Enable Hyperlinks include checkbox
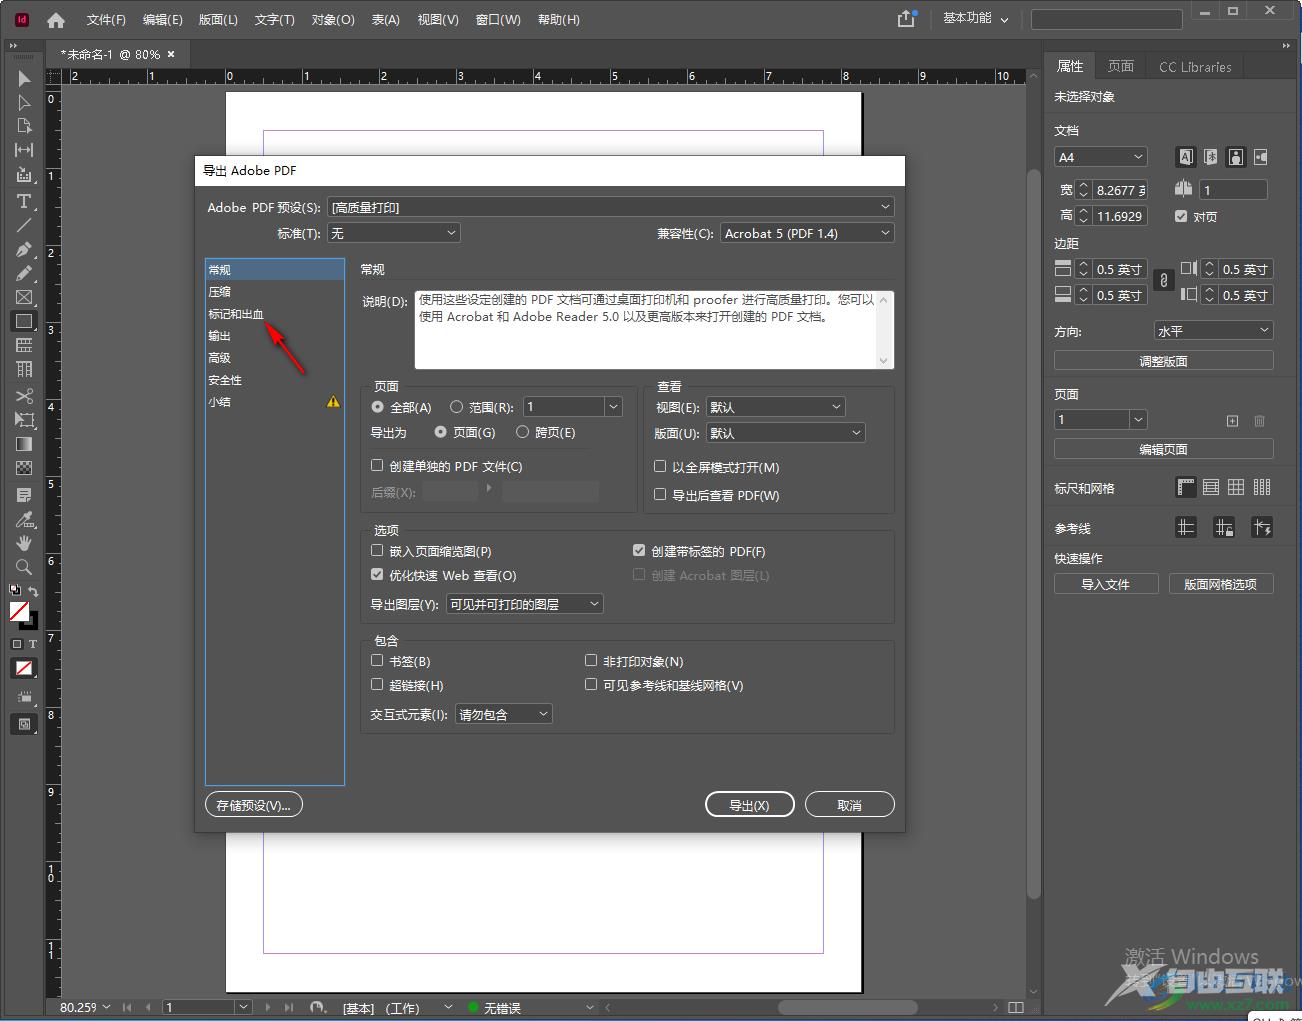This screenshot has height=1021, width=1302. (x=377, y=684)
